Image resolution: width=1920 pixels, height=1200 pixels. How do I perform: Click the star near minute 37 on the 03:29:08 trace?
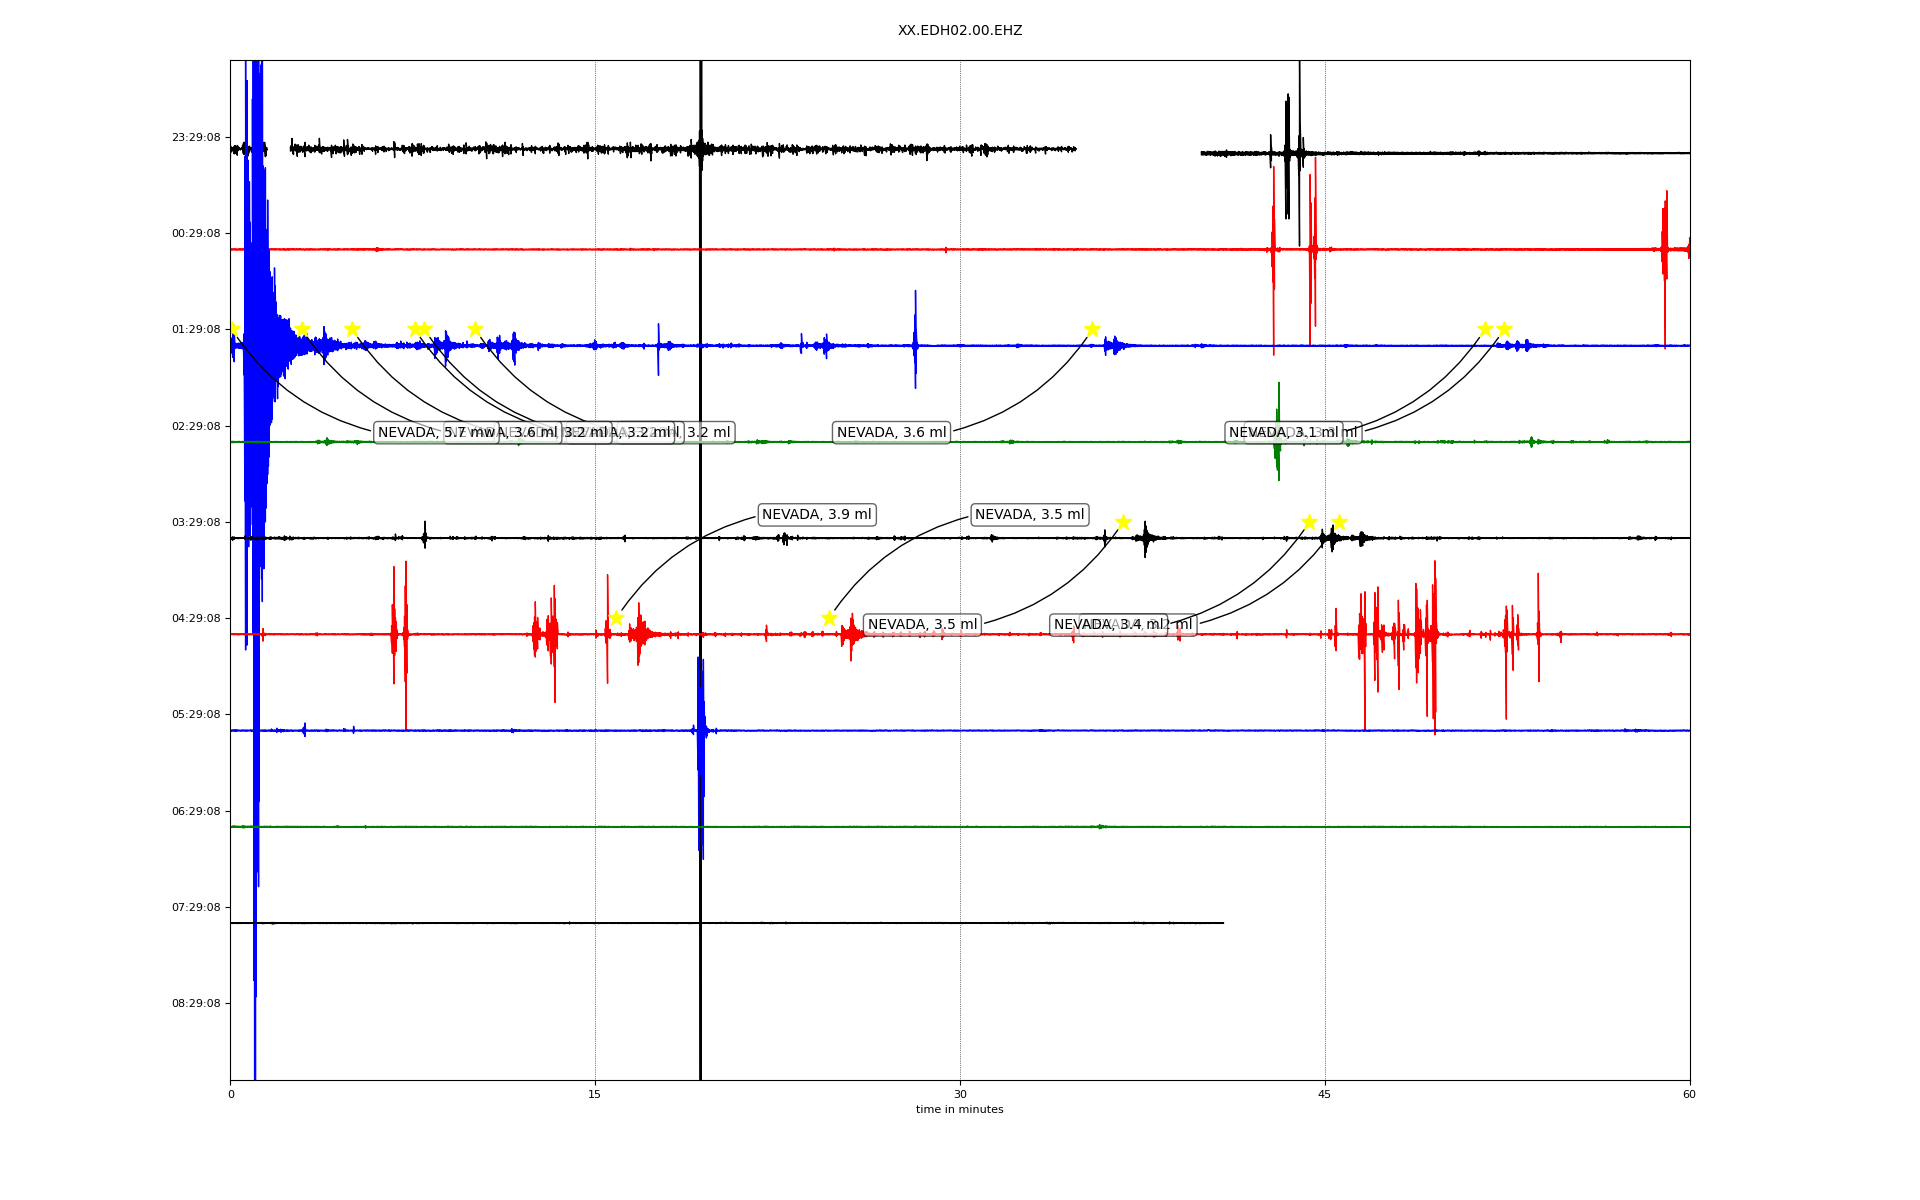coord(1123,522)
